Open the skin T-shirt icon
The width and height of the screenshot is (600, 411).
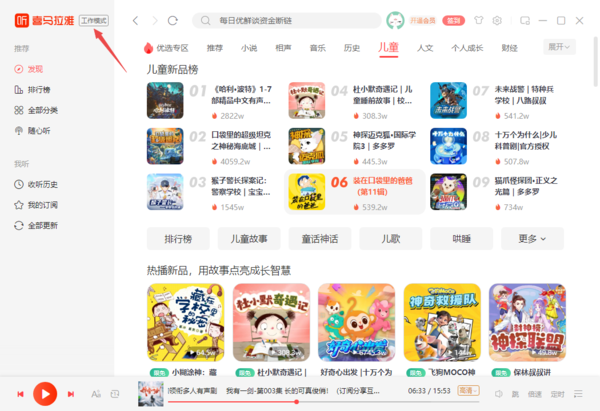point(479,20)
